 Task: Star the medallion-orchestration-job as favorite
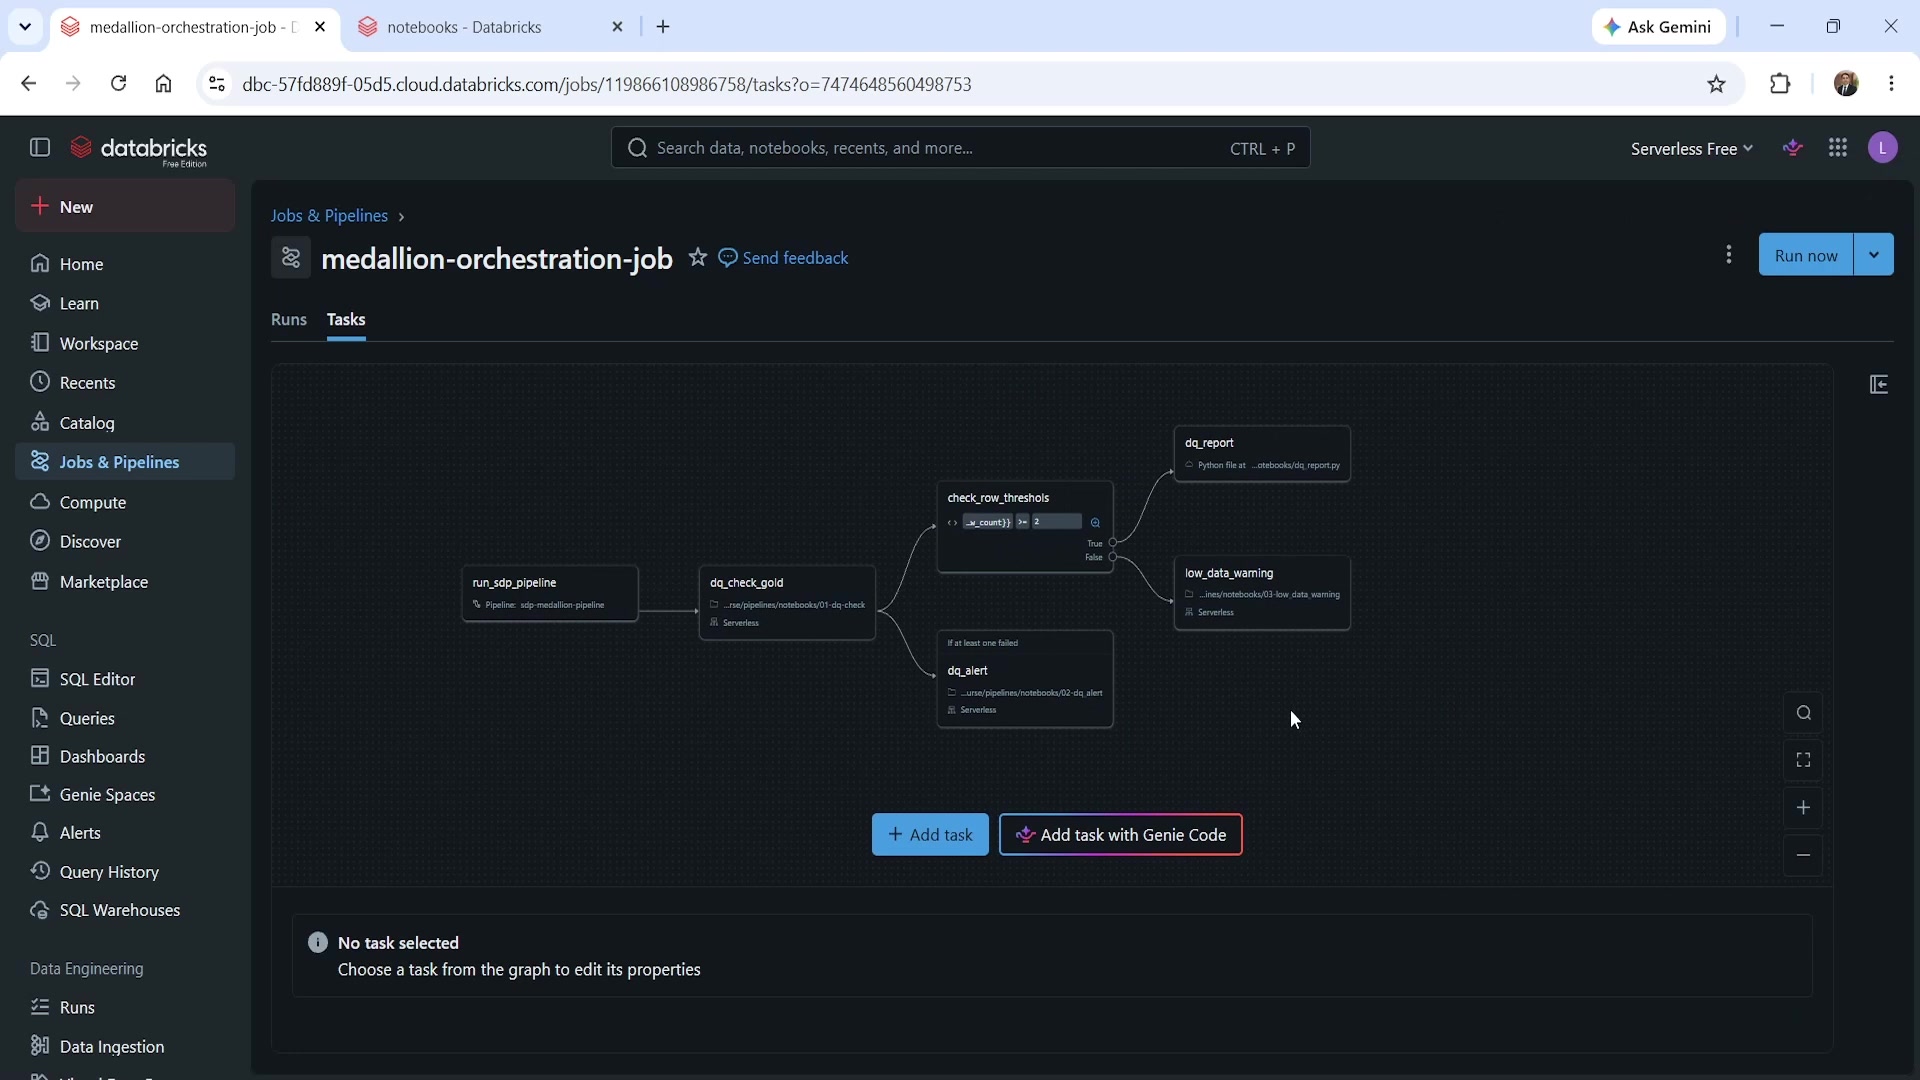tap(698, 258)
